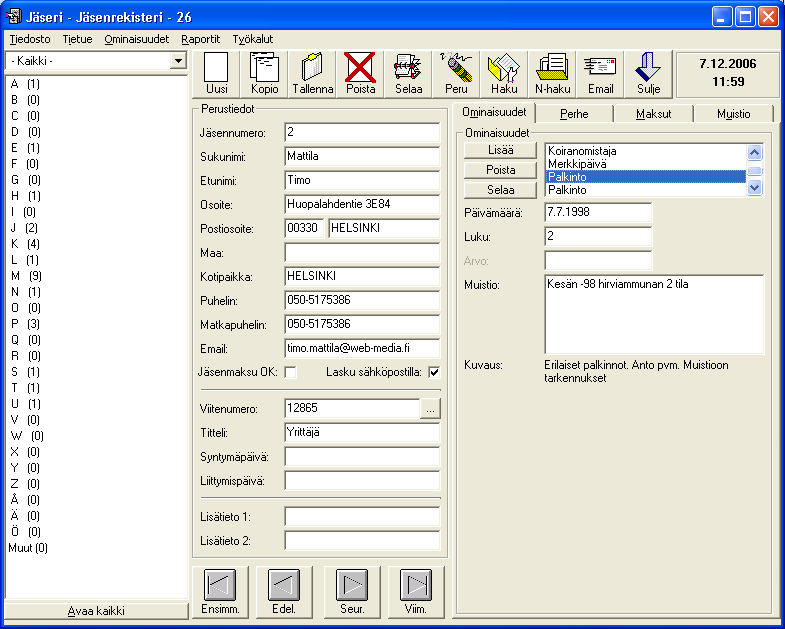The width and height of the screenshot is (785, 629).
Task: Click the Etunimi field with Timo
Action: 362,180
